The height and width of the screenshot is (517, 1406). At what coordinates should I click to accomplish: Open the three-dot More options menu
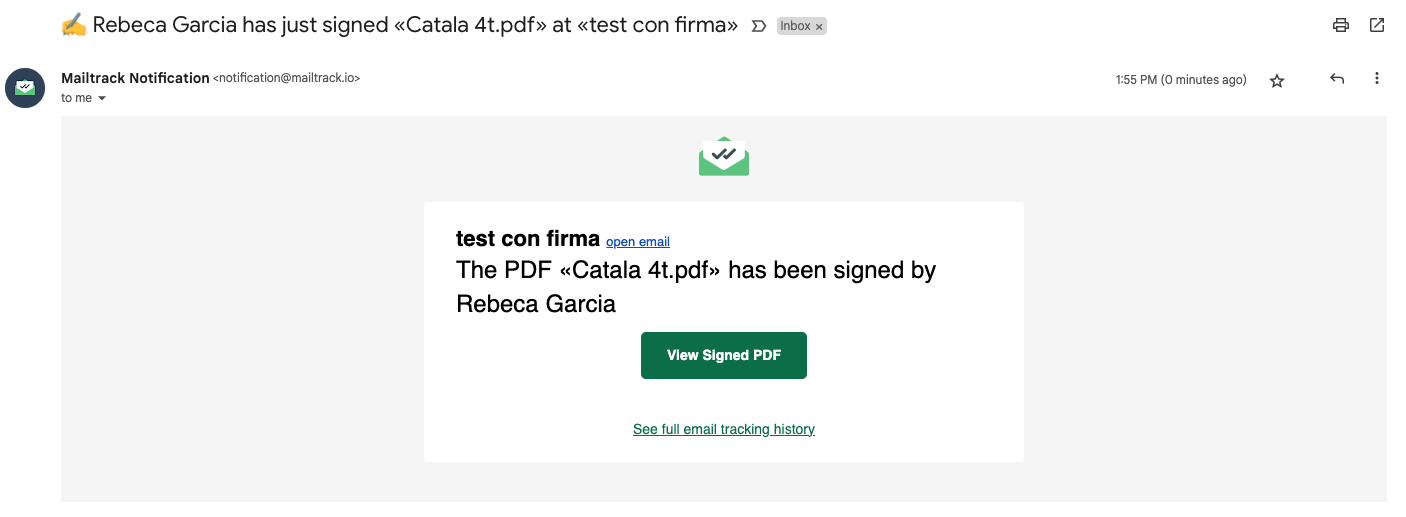click(1377, 79)
